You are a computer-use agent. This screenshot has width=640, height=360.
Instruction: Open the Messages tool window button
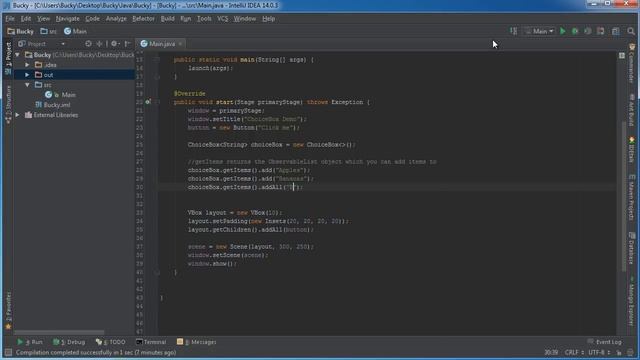[196, 342]
